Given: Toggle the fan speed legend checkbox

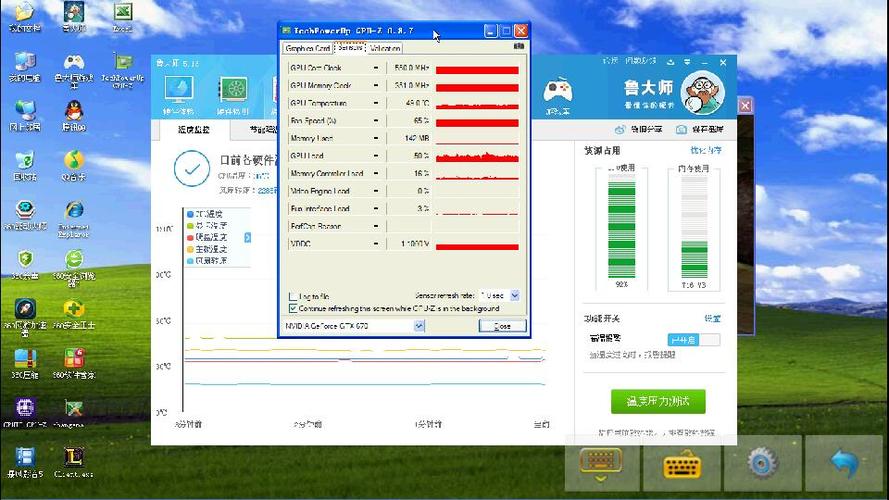Looking at the screenshot, I should [190, 261].
